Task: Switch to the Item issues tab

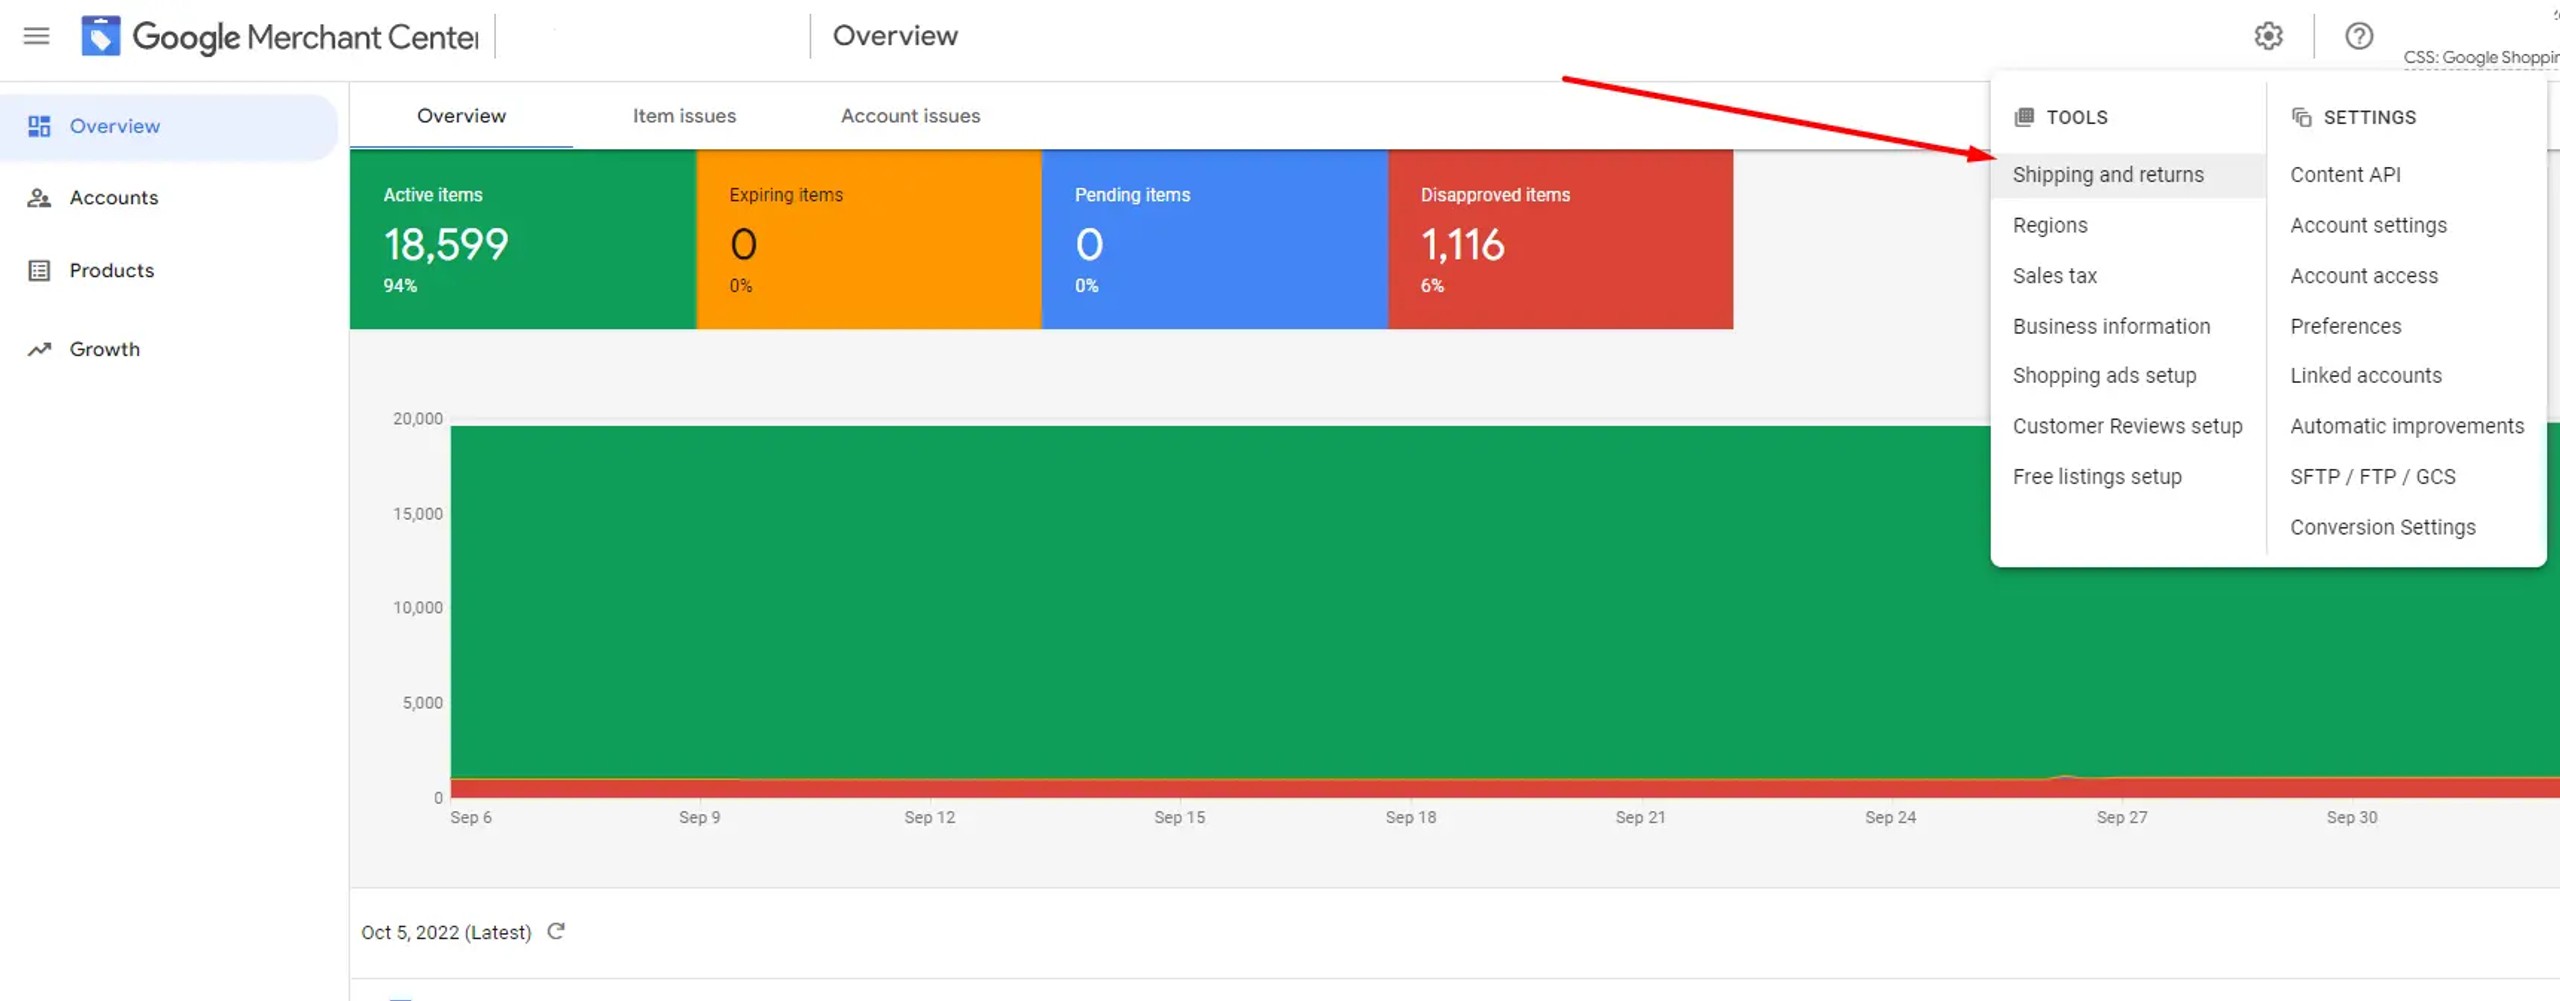Action: pyautogui.click(x=684, y=116)
